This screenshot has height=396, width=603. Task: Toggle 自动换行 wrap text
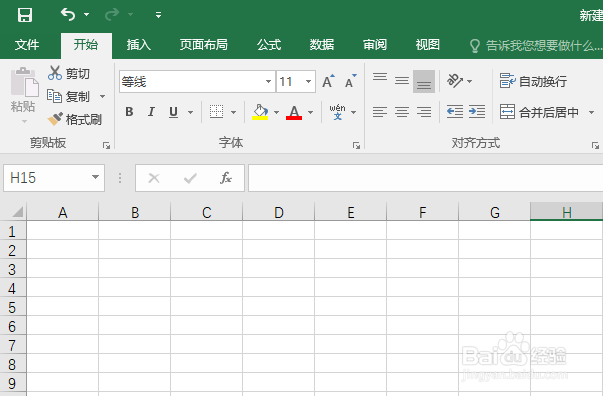533,81
